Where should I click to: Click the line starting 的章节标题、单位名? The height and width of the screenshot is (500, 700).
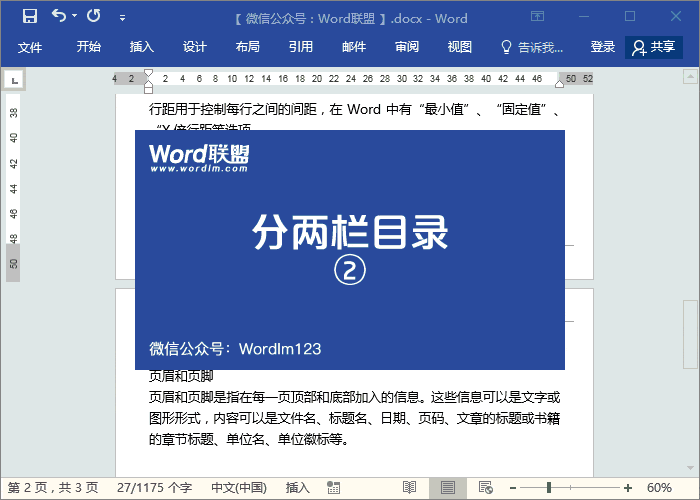(x=249, y=439)
